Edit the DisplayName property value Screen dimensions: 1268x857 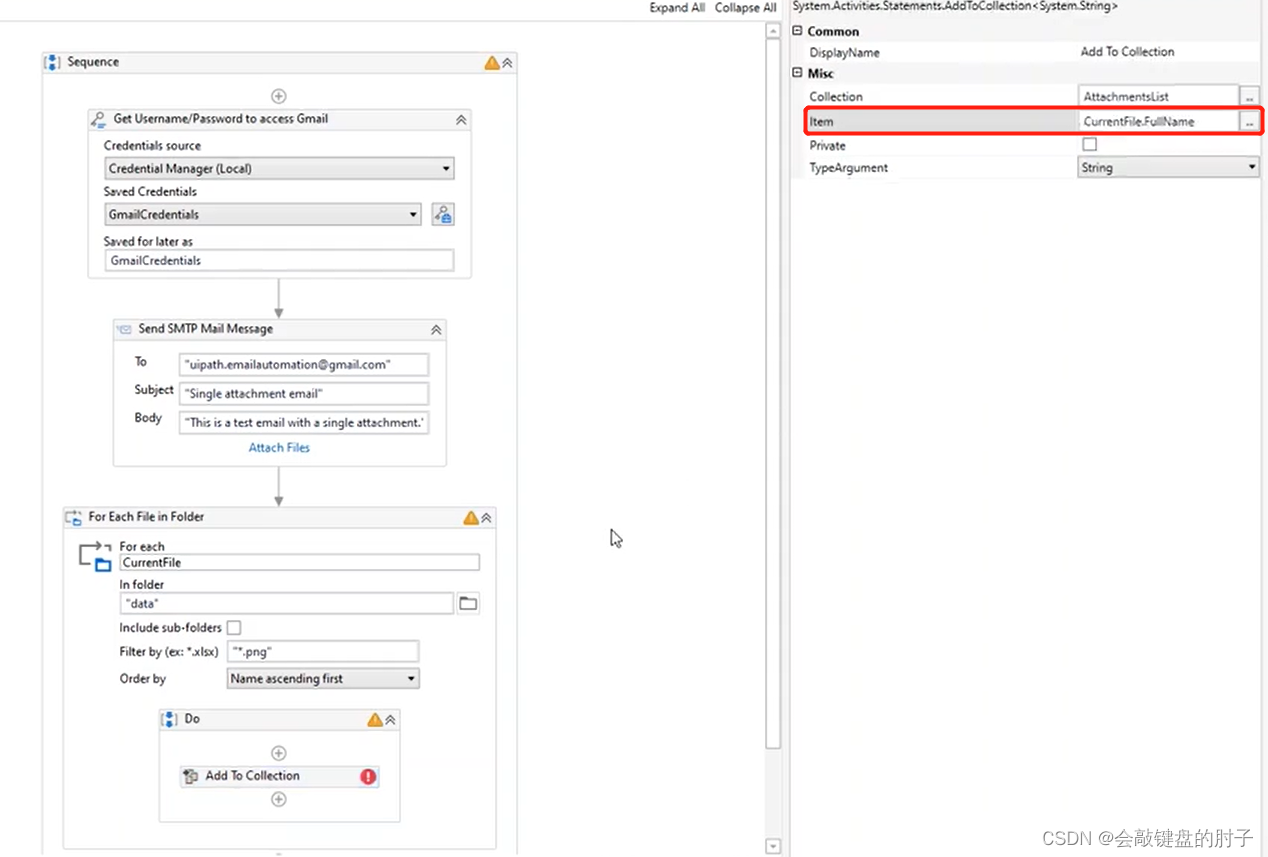point(1168,52)
